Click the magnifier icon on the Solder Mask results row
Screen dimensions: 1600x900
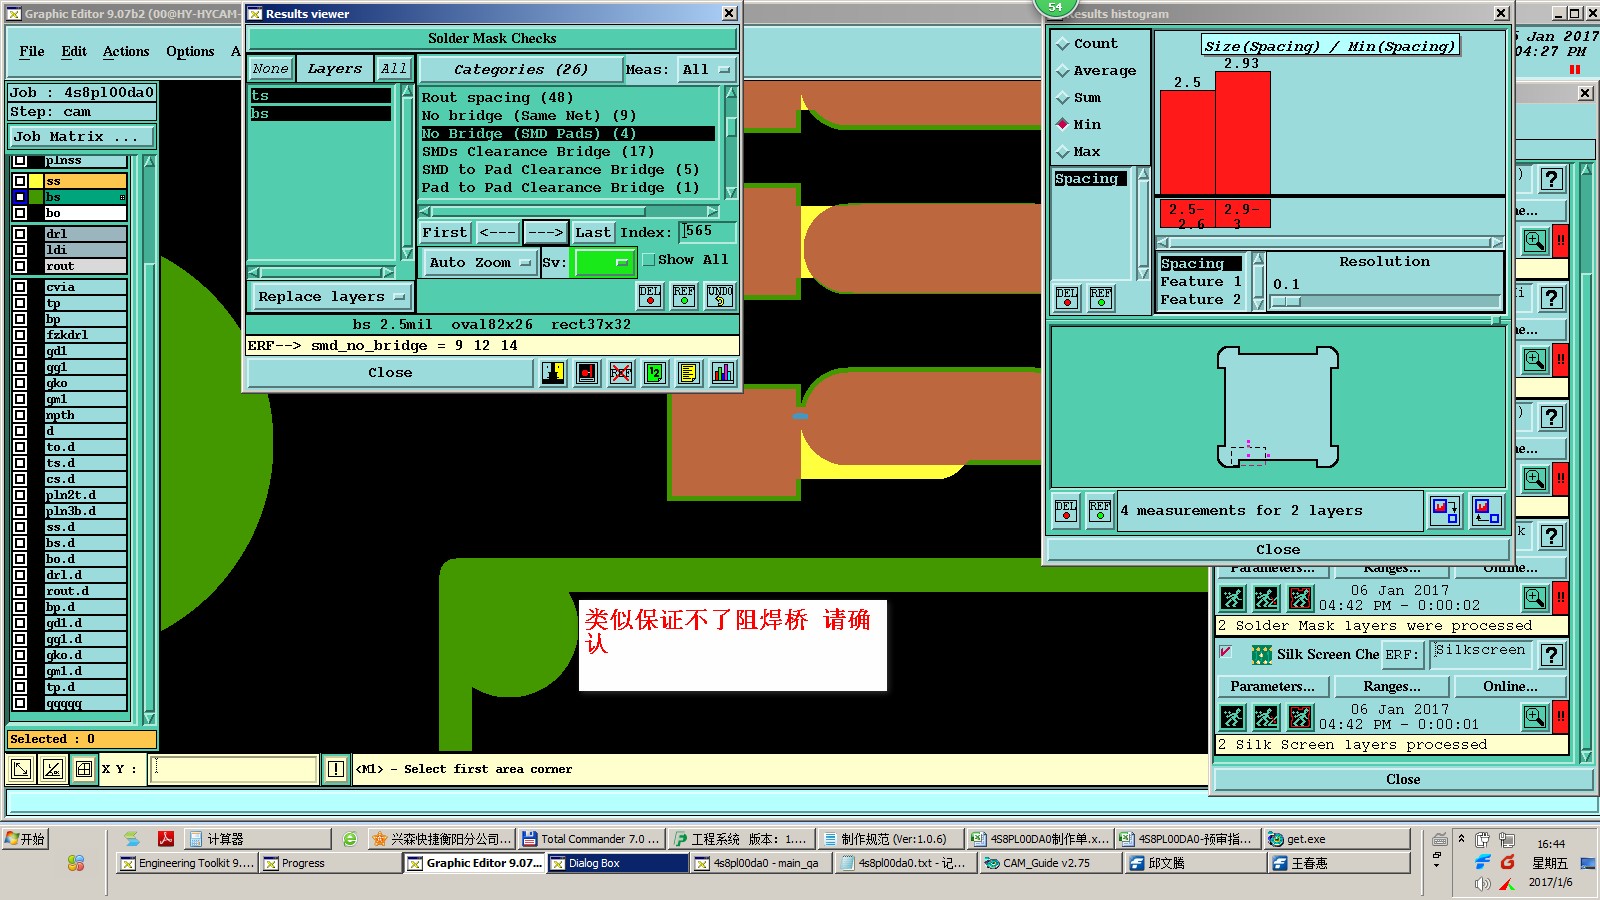click(x=1535, y=598)
